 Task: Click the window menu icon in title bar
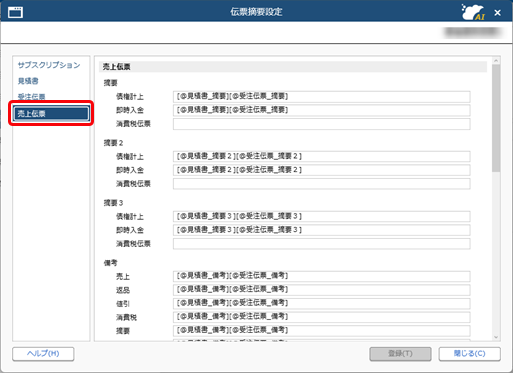coord(15,12)
